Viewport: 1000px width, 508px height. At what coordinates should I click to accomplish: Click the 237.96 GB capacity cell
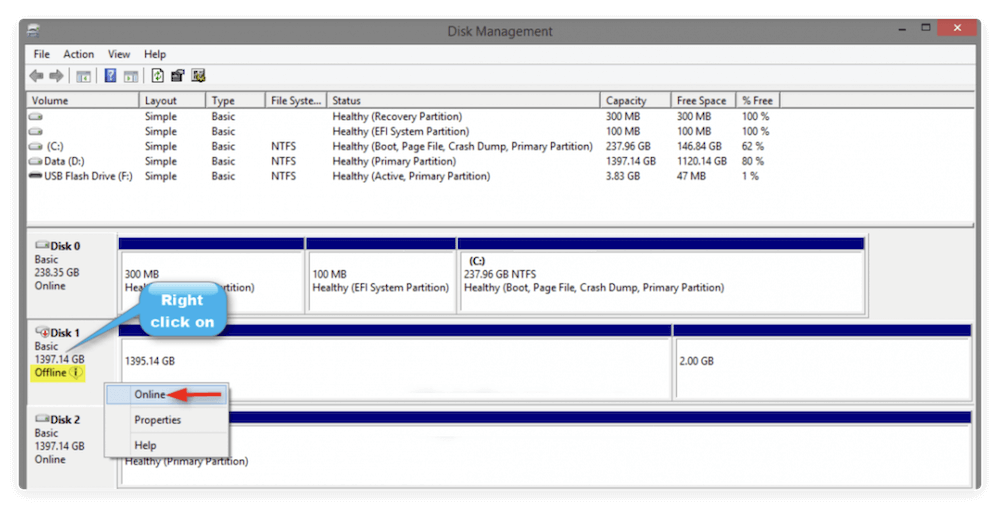(x=628, y=147)
